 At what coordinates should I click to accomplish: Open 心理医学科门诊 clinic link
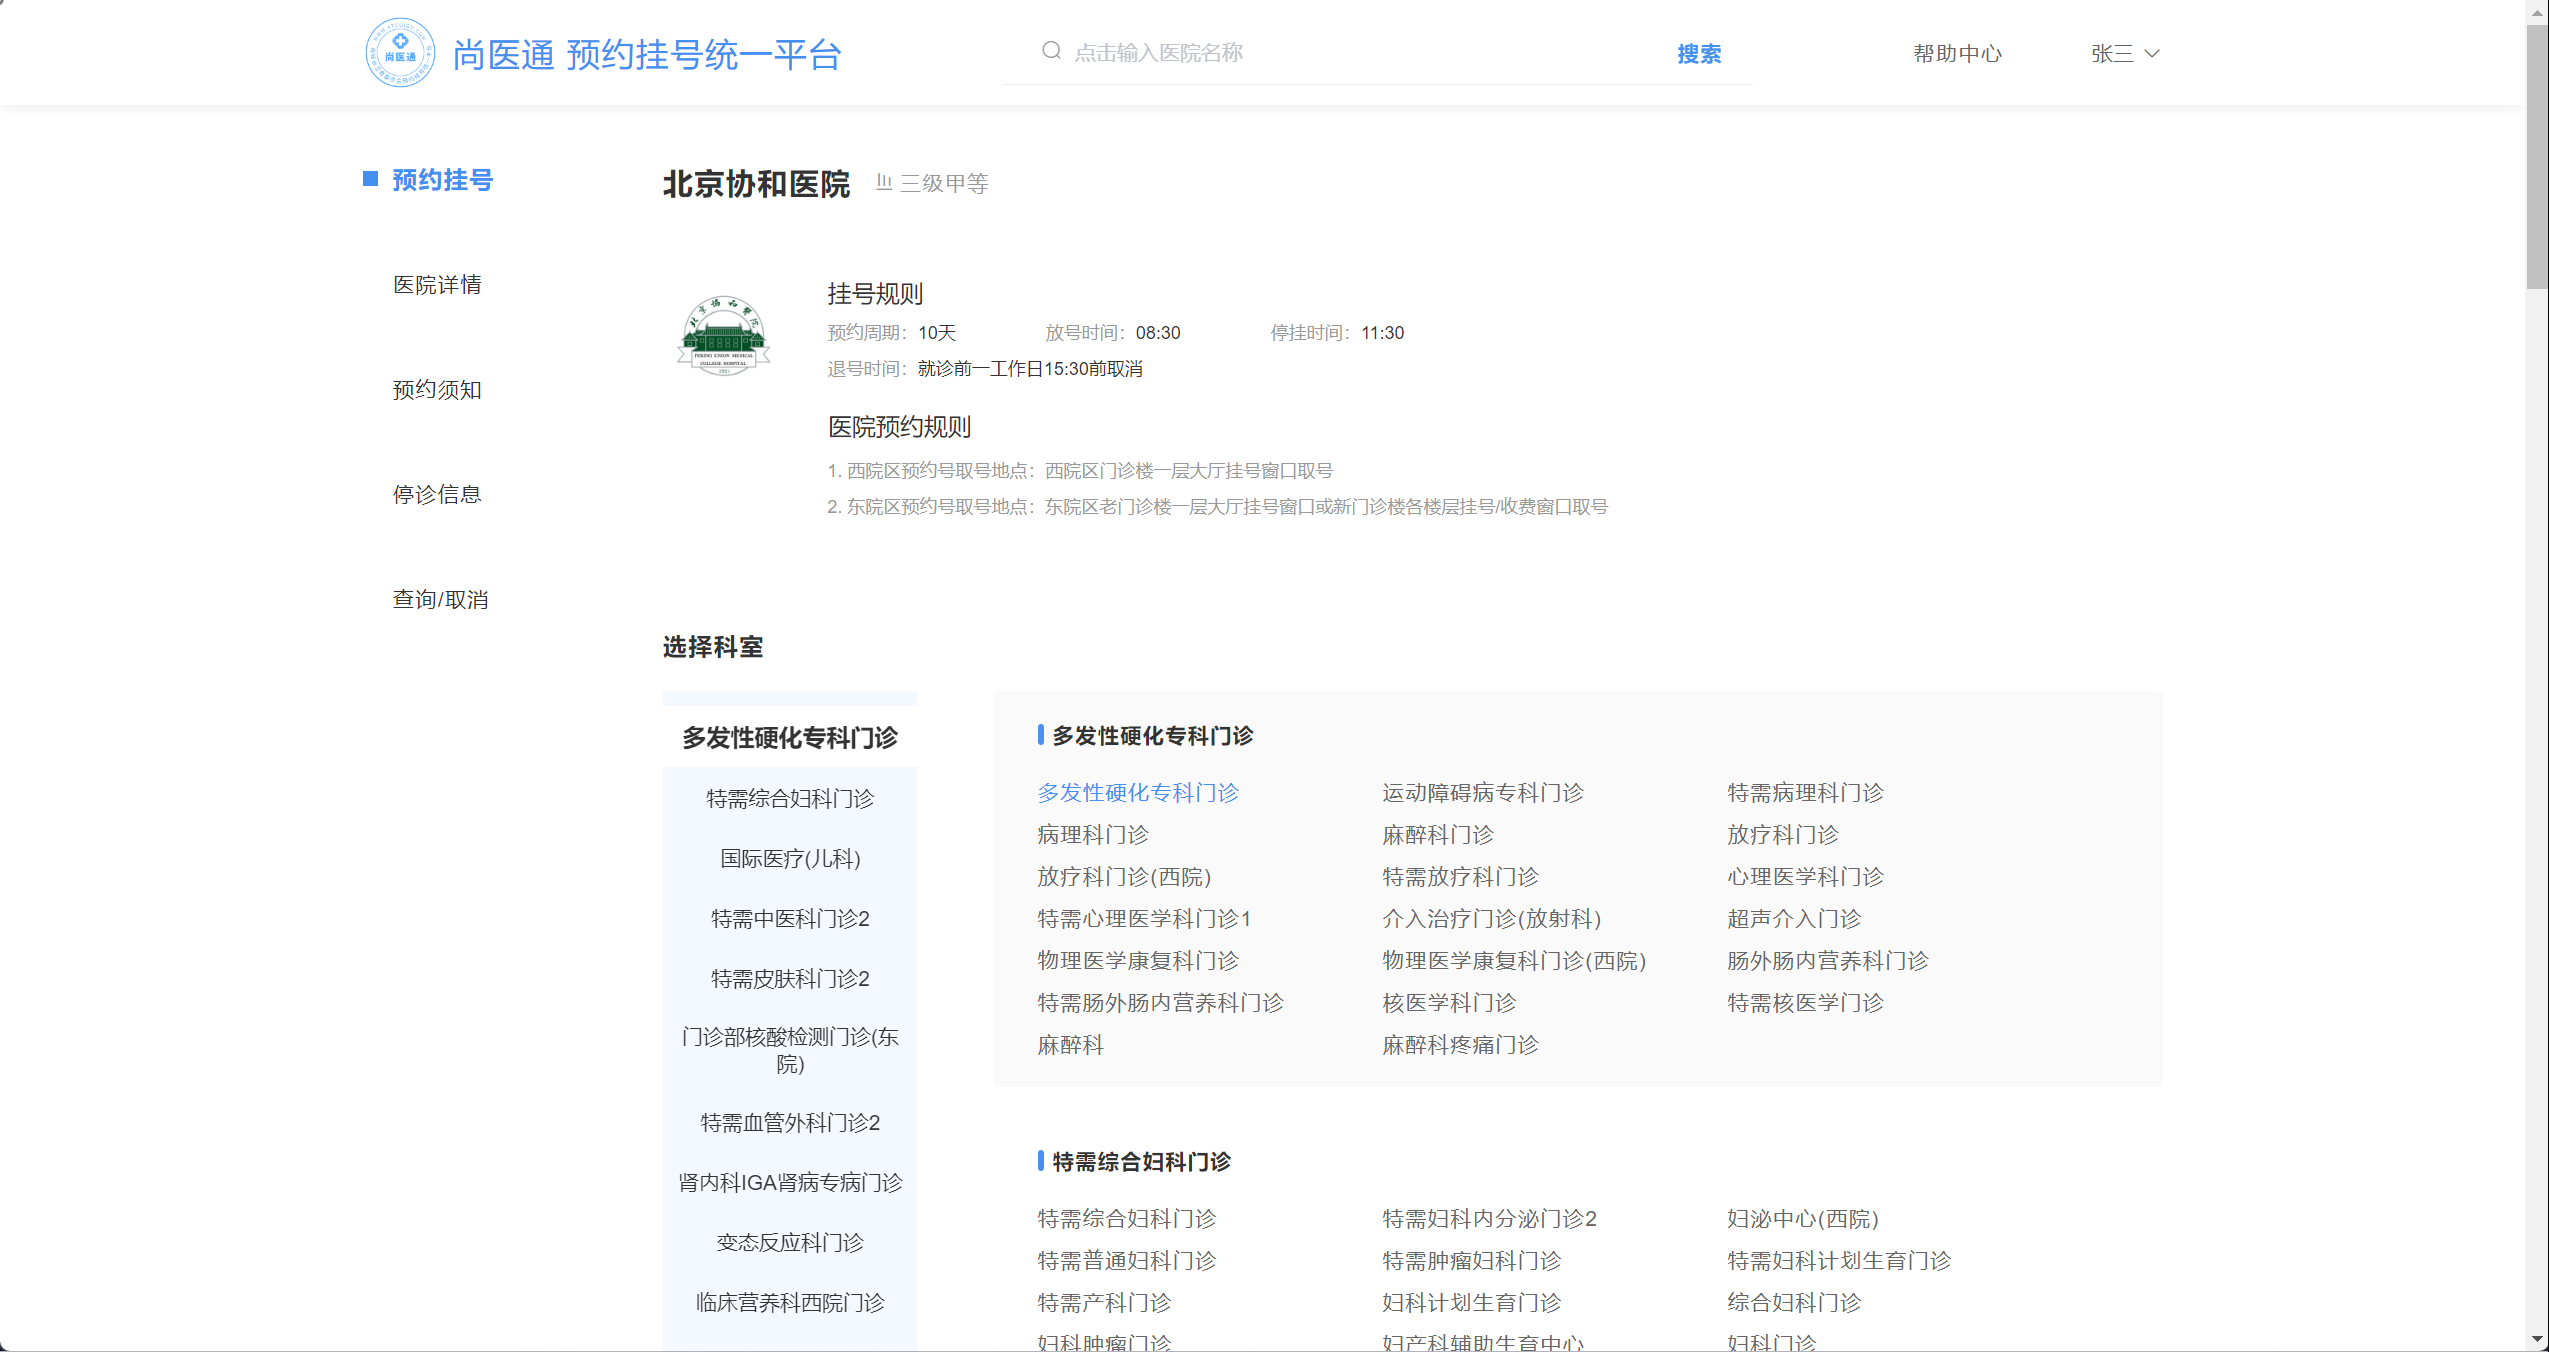[x=1805, y=876]
